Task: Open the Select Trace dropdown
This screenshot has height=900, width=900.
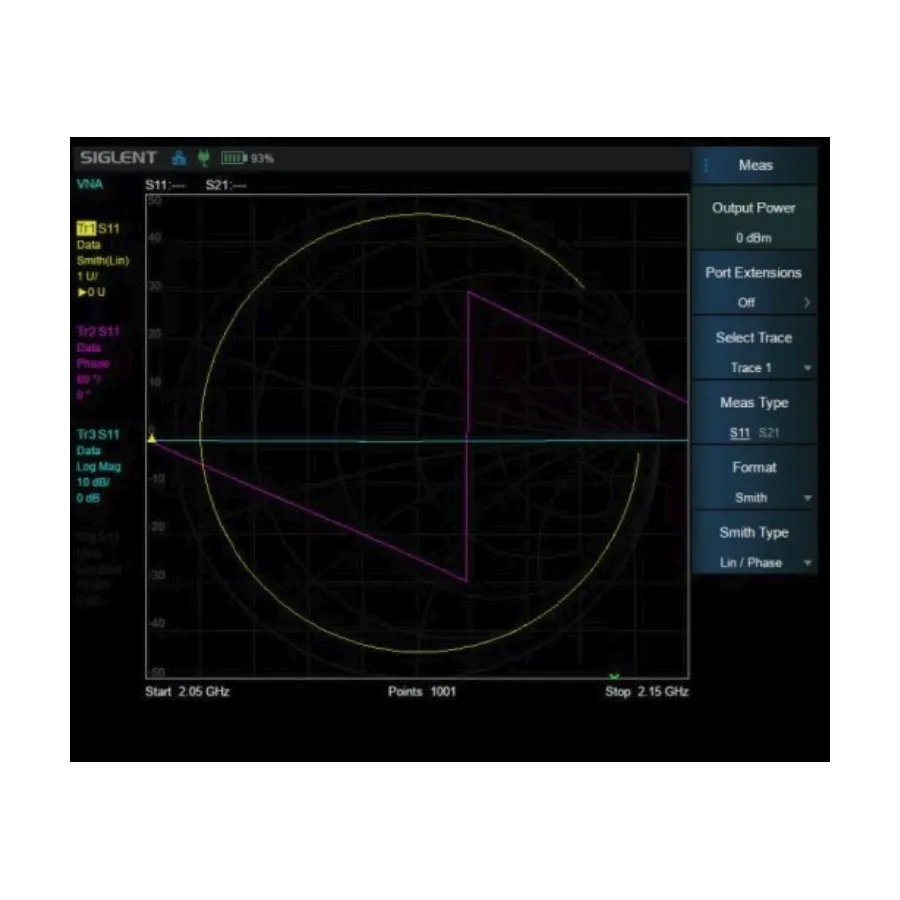Action: (753, 368)
